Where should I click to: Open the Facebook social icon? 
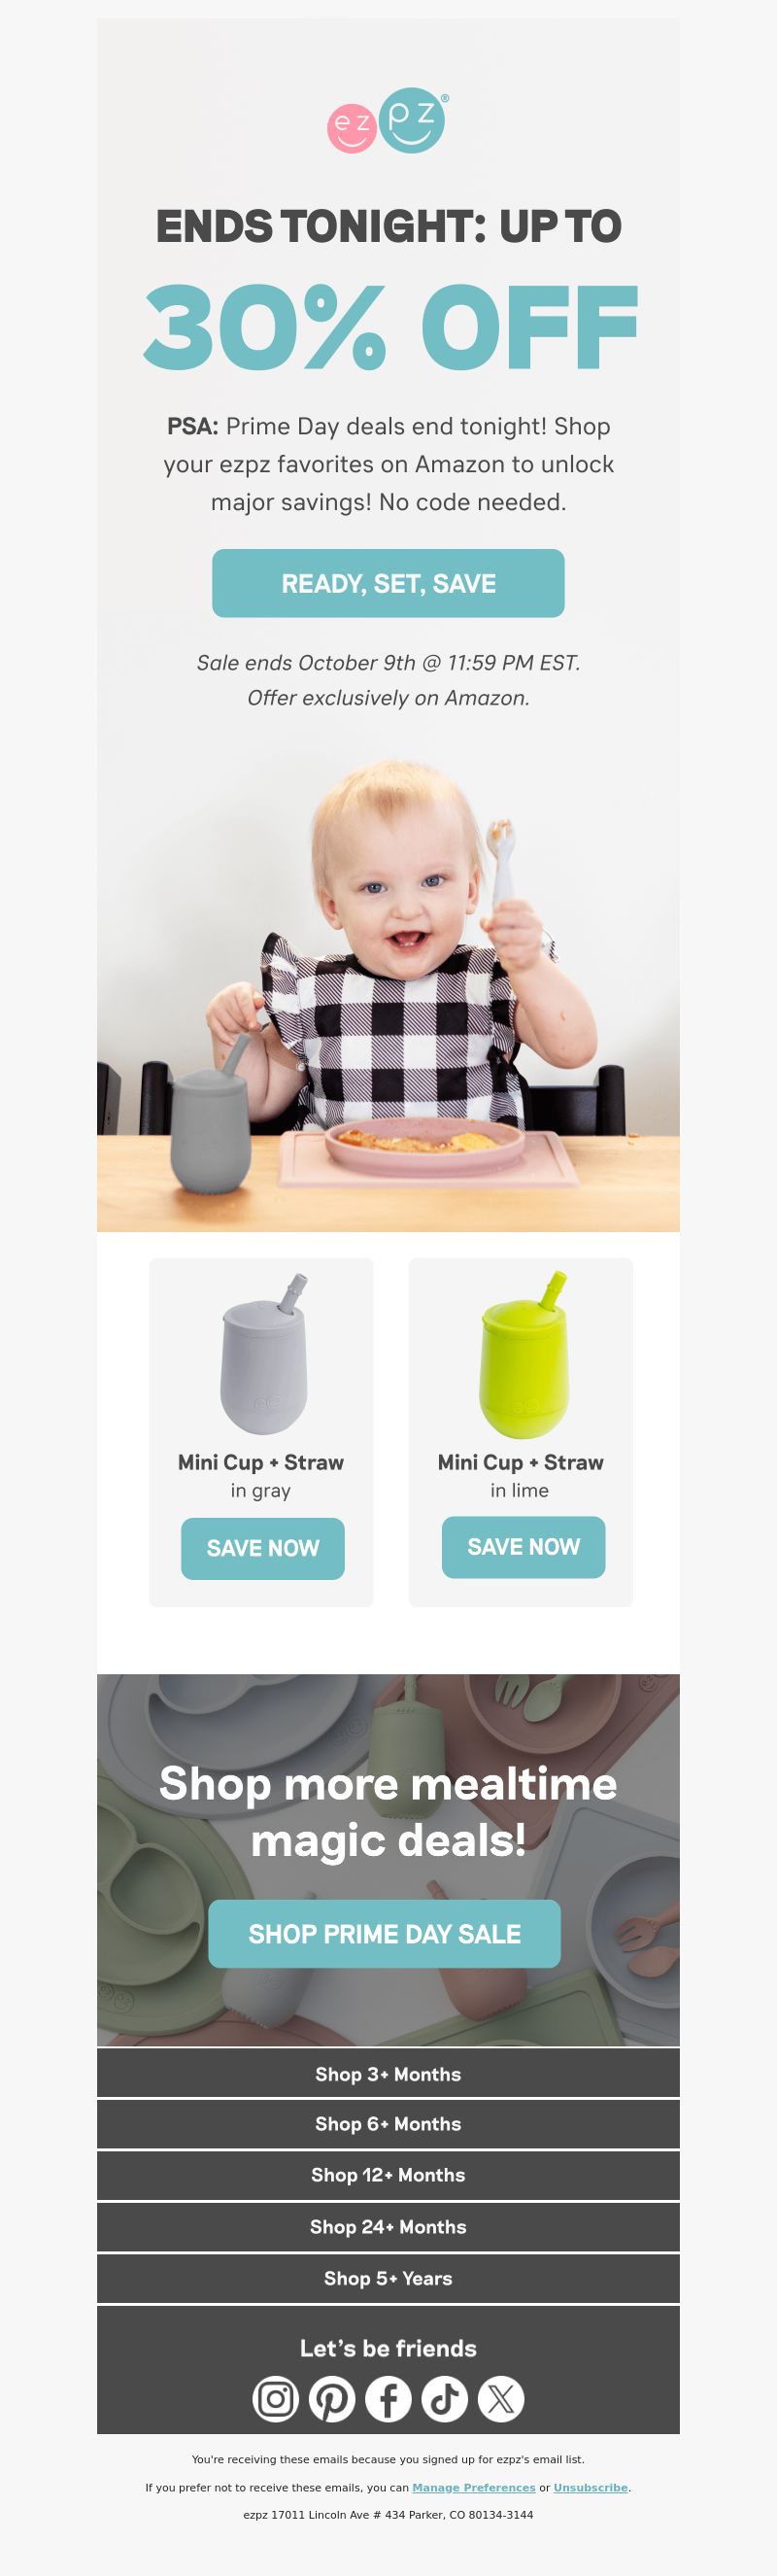[x=388, y=2399]
